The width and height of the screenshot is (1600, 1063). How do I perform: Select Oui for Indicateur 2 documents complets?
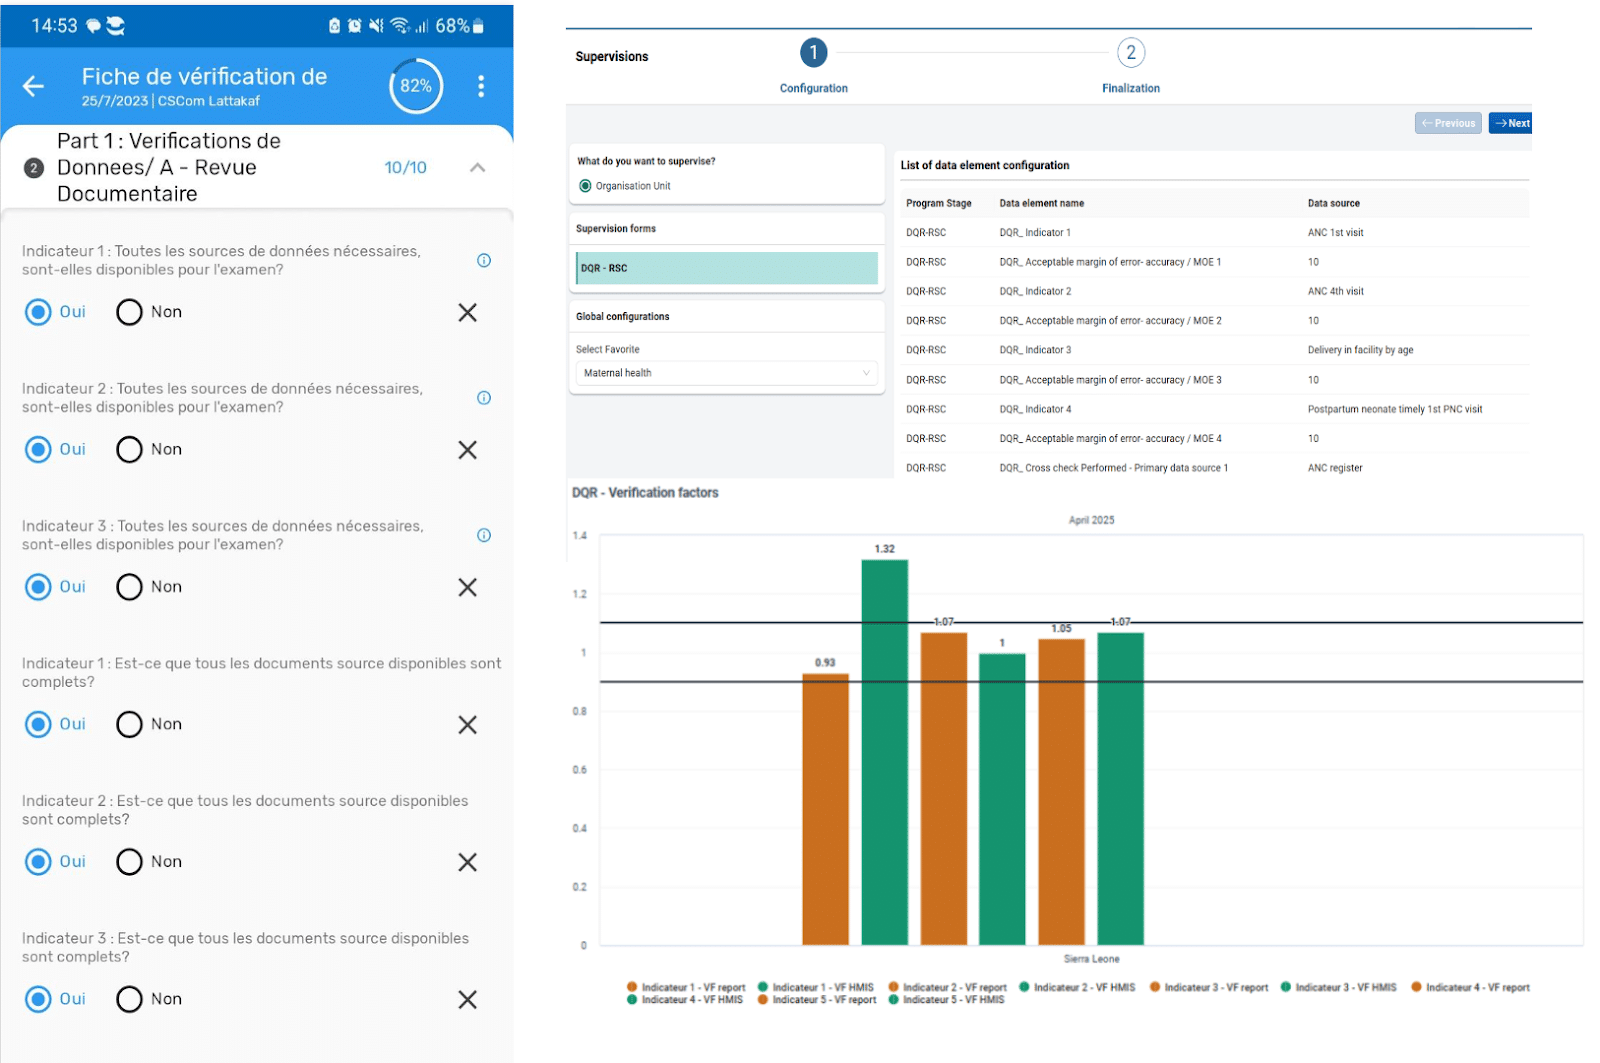click(39, 862)
